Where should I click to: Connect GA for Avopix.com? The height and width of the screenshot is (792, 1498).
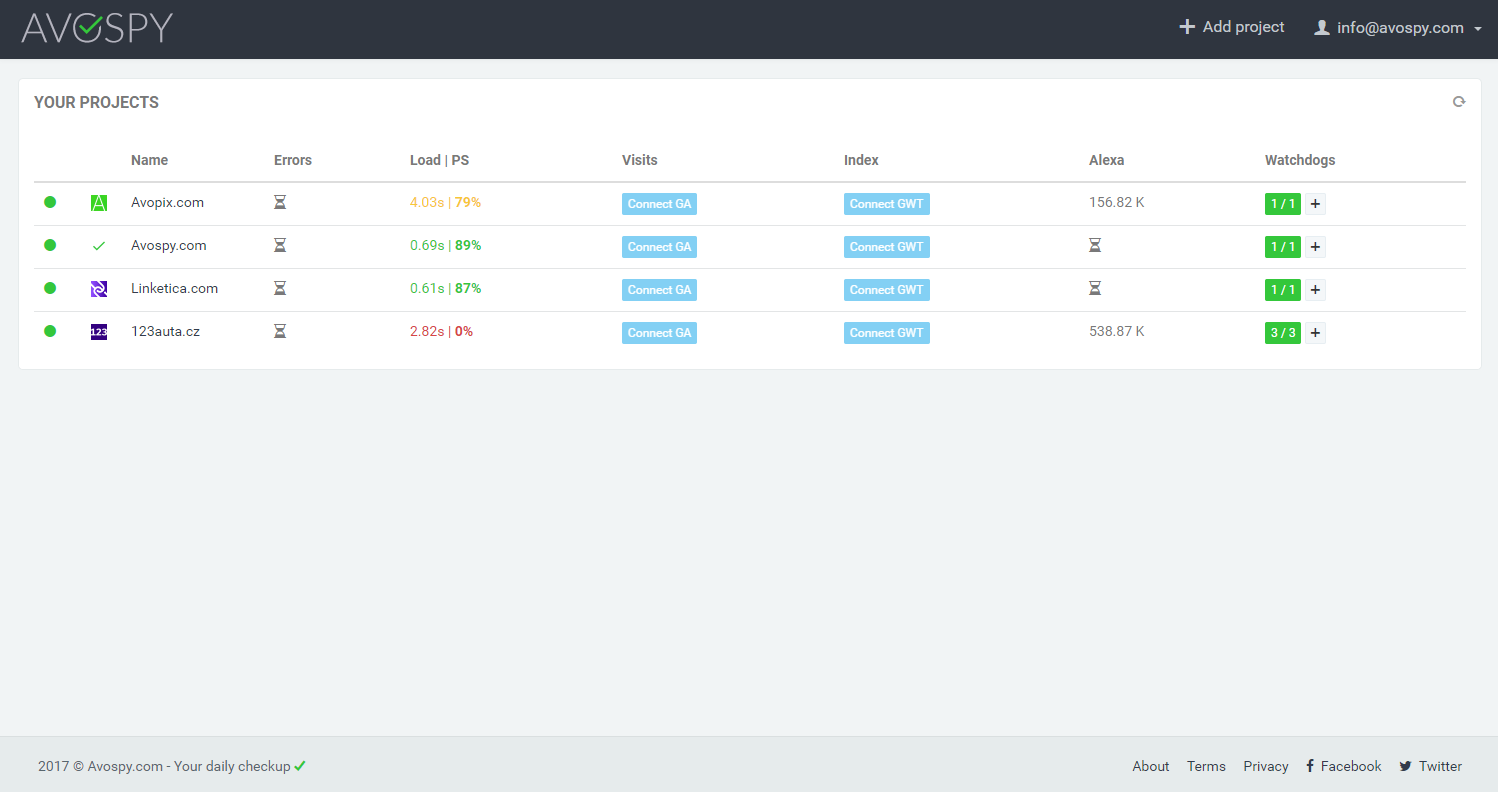click(659, 204)
